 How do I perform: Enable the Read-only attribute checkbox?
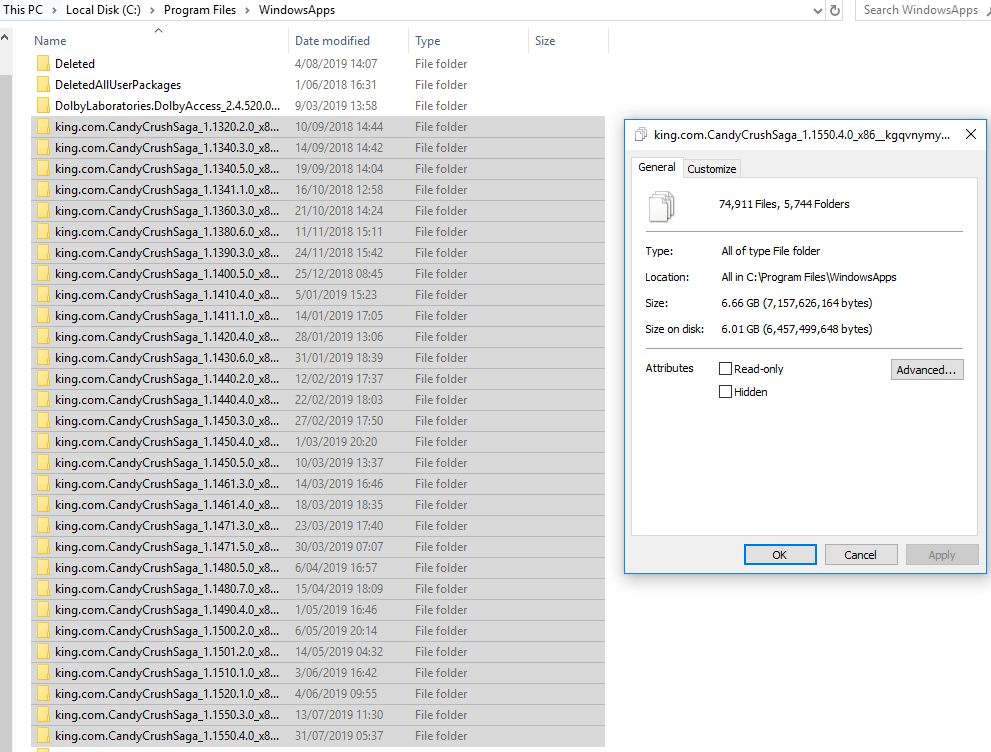coord(726,368)
